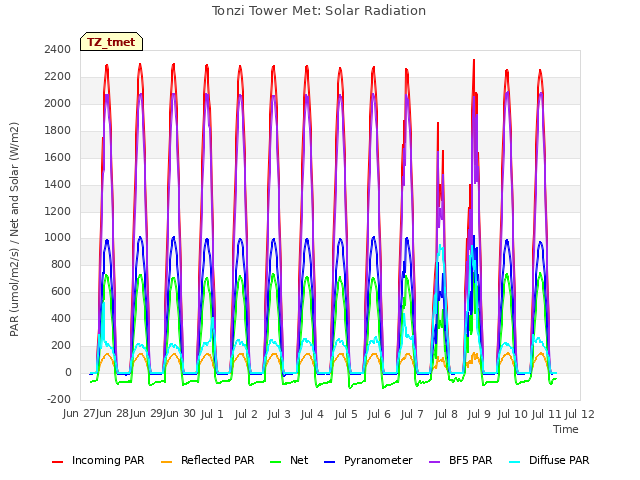Viewport: 640px width, 480px height.
Task: Click the blue Pyranometer legend swatch
Action: tap(329, 462)
